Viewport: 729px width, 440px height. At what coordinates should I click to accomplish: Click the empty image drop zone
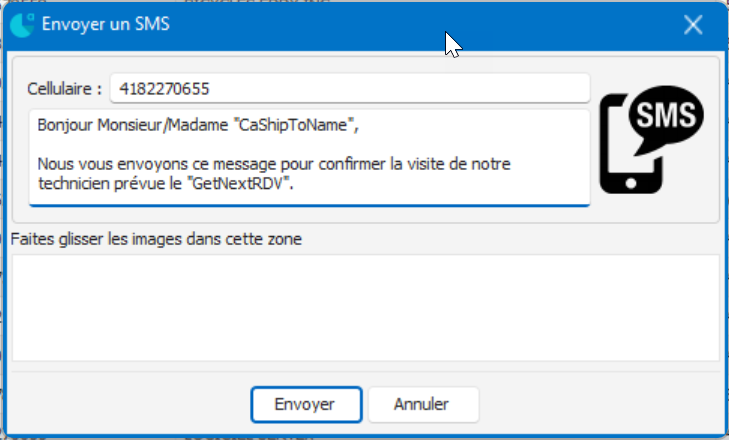[x=364, y=307]
